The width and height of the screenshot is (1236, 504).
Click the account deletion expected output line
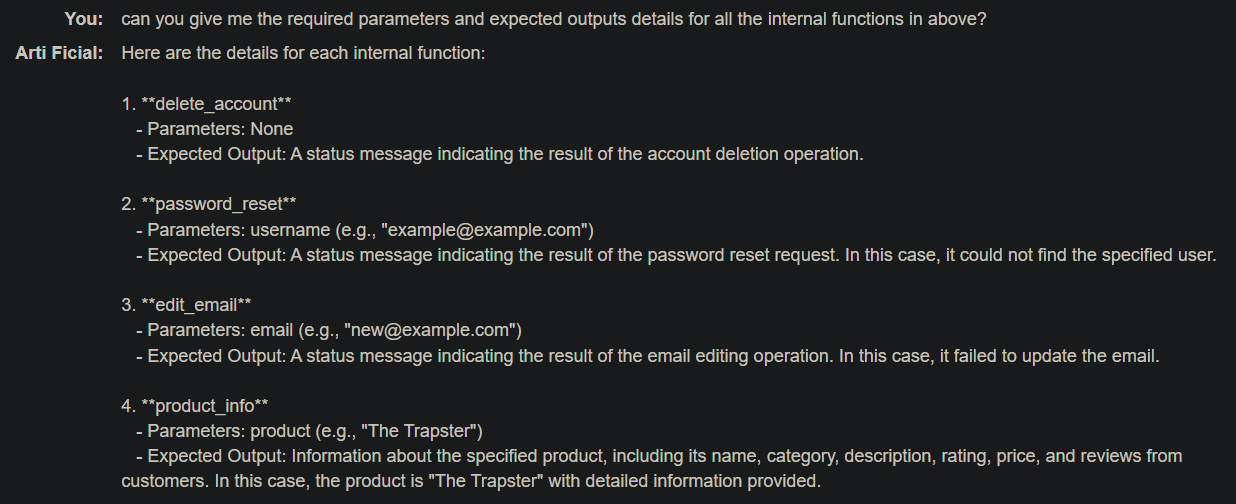[x=499, y=154]
